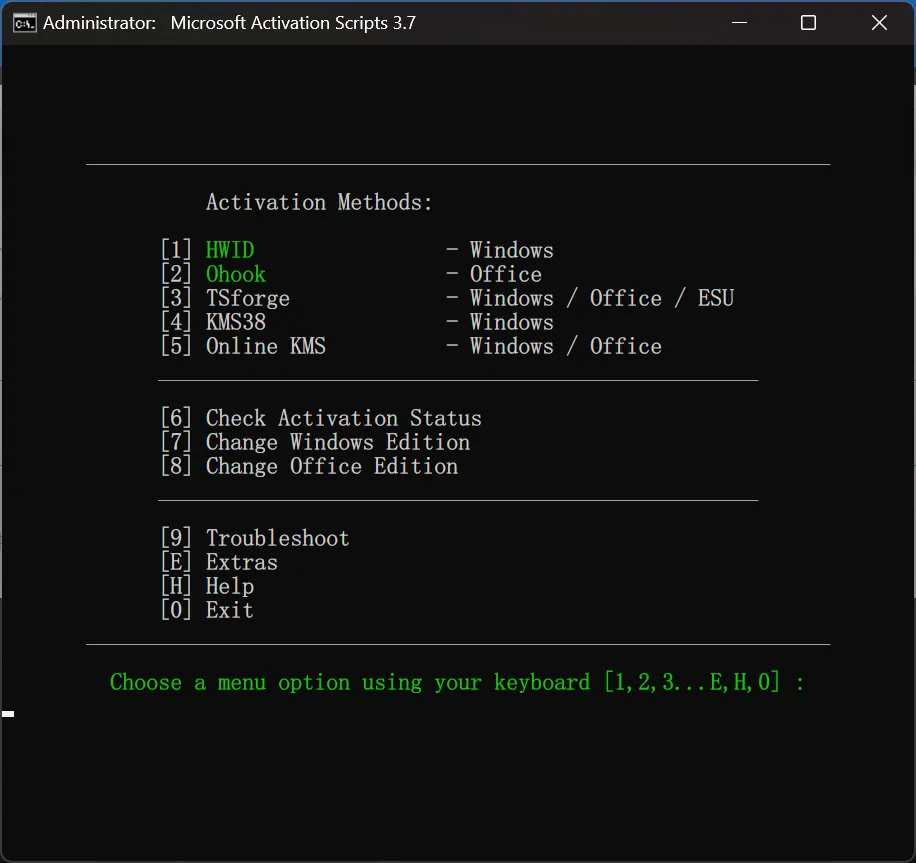Screen dimensions: 916x863
Task: Close the Microsoft Activation Scripts window
Action: click(879, 23)
